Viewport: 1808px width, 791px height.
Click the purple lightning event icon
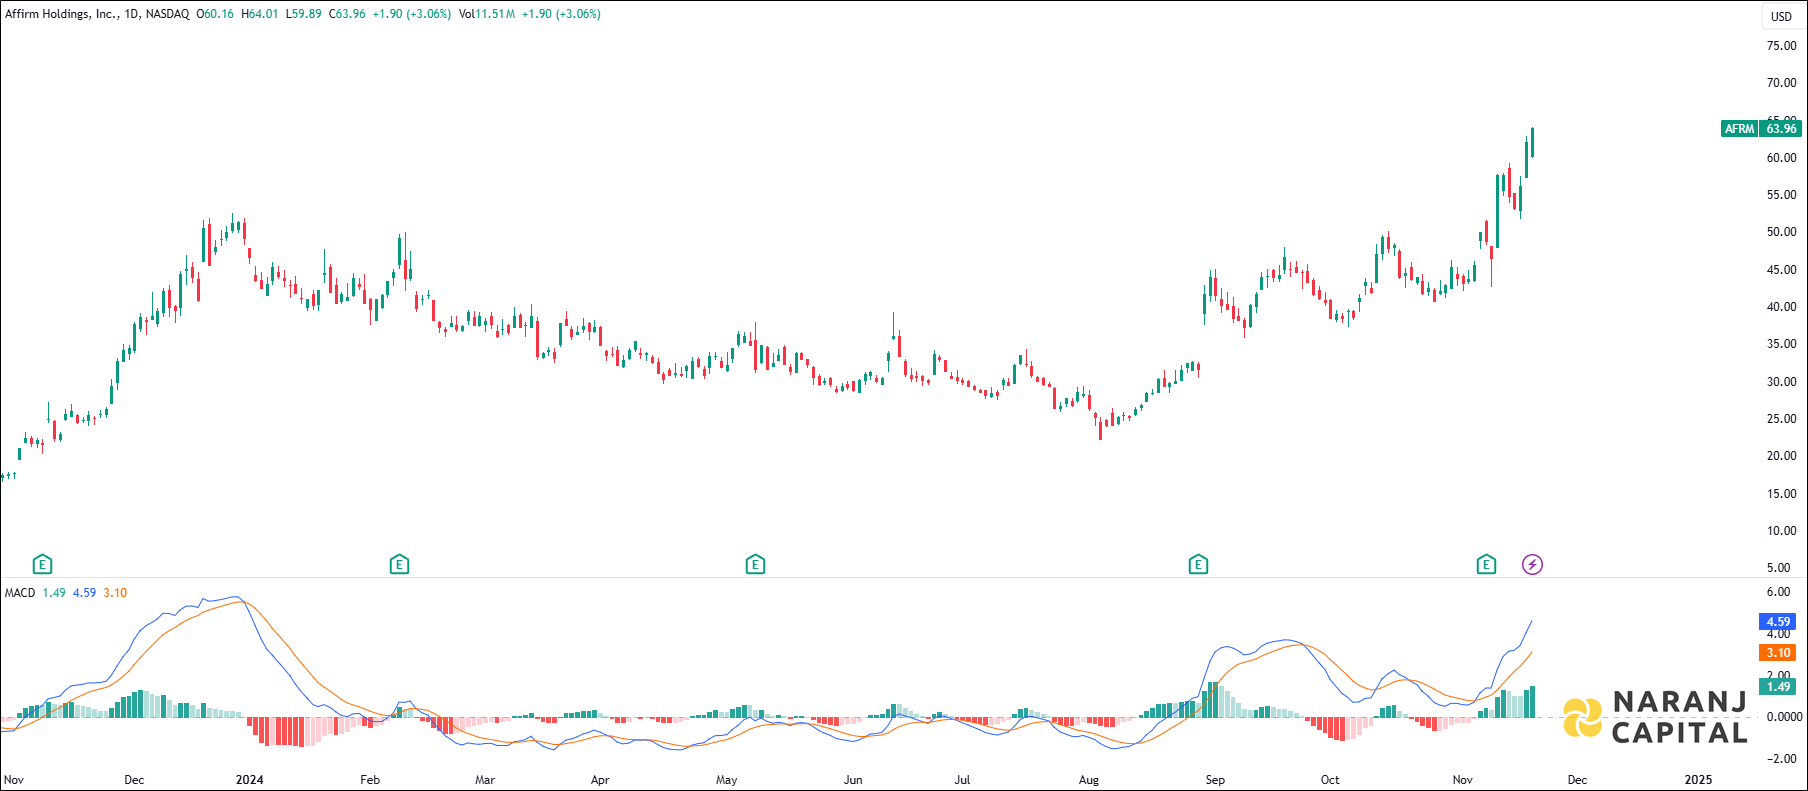click(x=1532, y=565)
